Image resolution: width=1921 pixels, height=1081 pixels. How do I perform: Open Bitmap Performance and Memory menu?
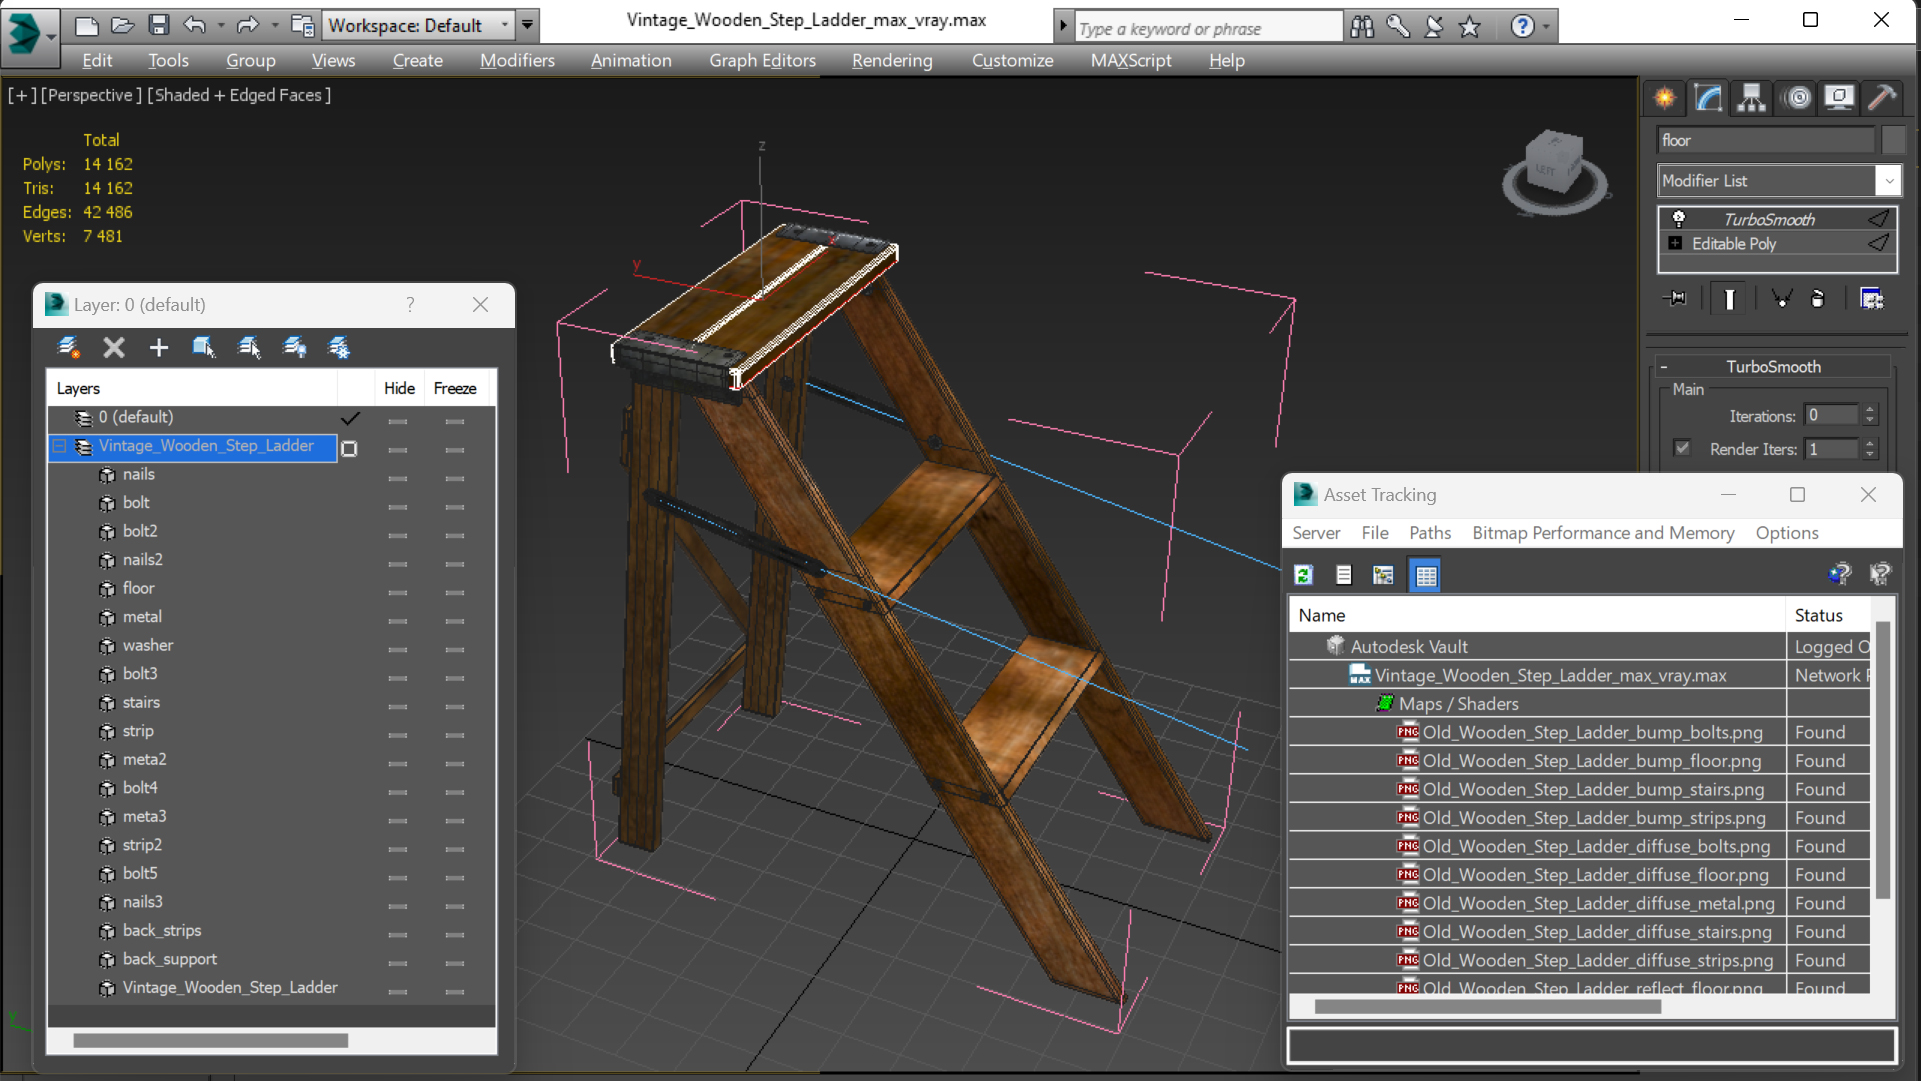pos(1603,533)
